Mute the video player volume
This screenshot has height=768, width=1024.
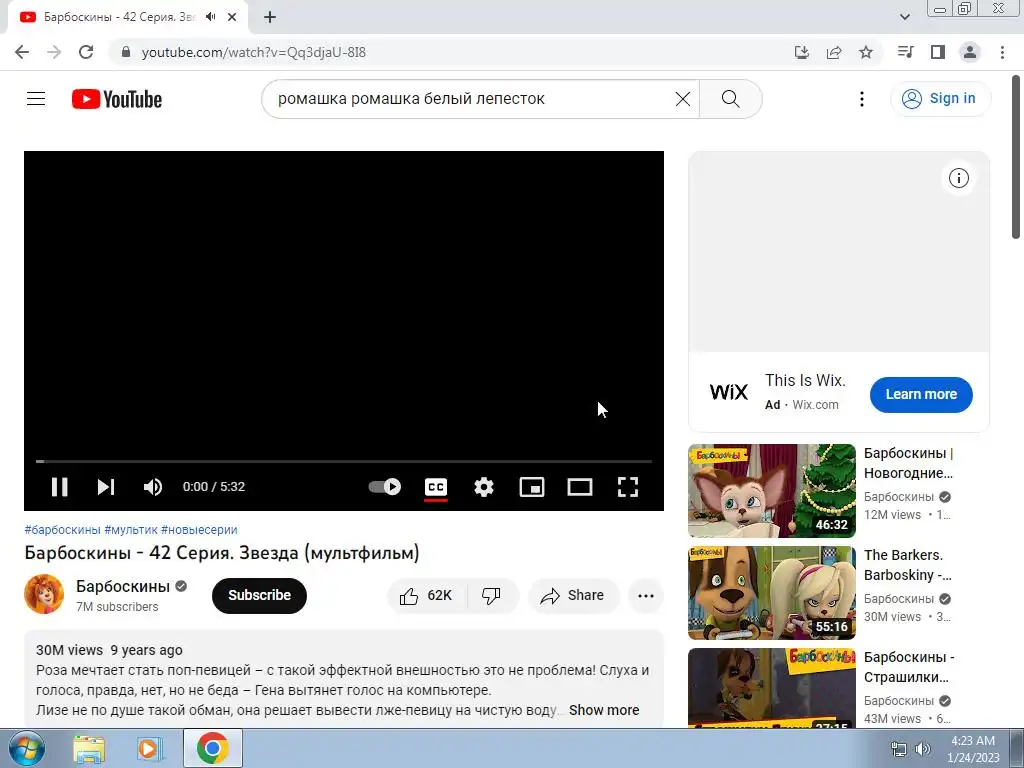click(x=152, y=487)
